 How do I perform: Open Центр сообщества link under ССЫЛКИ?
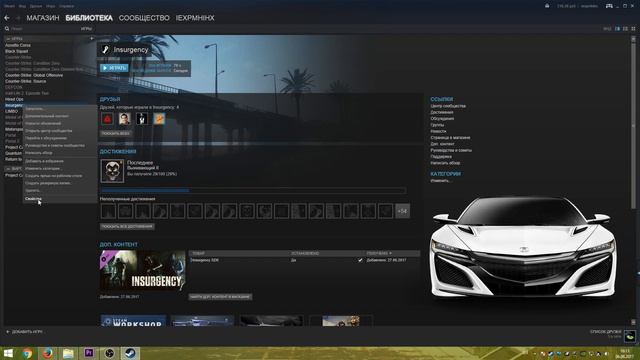[x=448, y=106]
